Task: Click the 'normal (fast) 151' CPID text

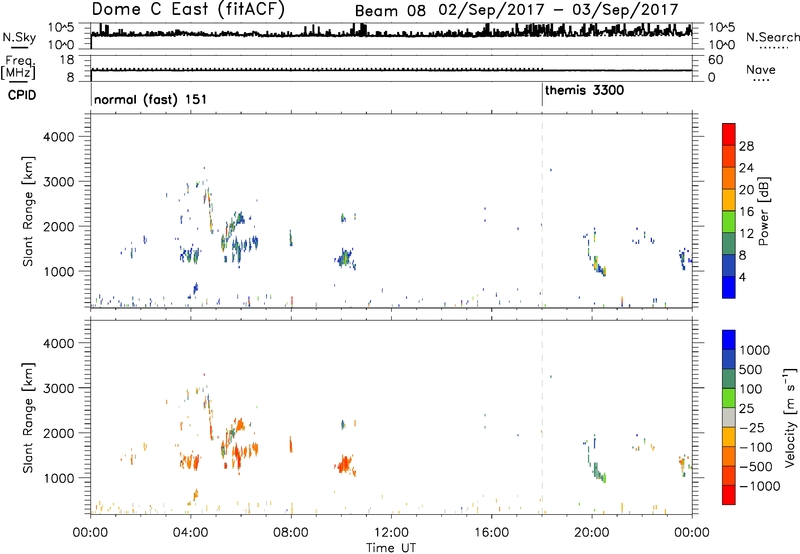Action: click(151, 99)
